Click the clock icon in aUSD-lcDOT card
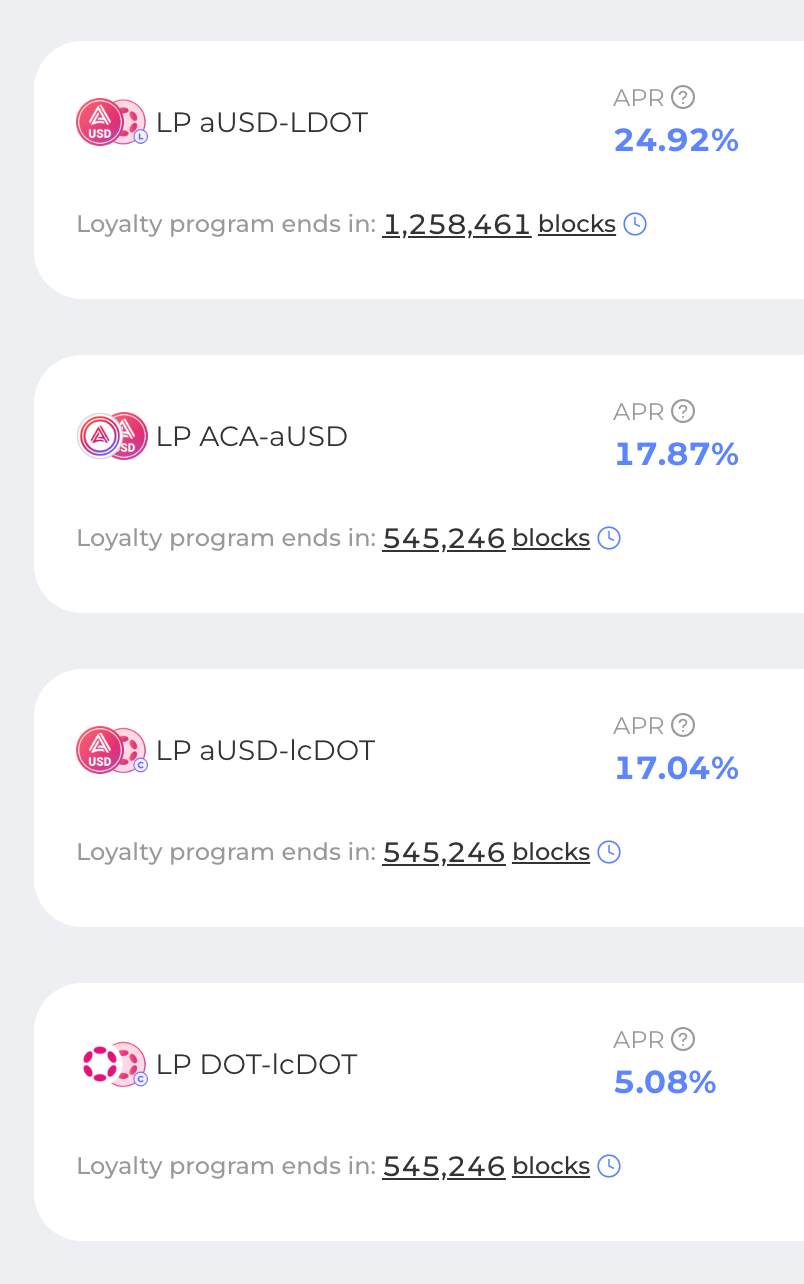804x1284 pixels. pos(609,852)
